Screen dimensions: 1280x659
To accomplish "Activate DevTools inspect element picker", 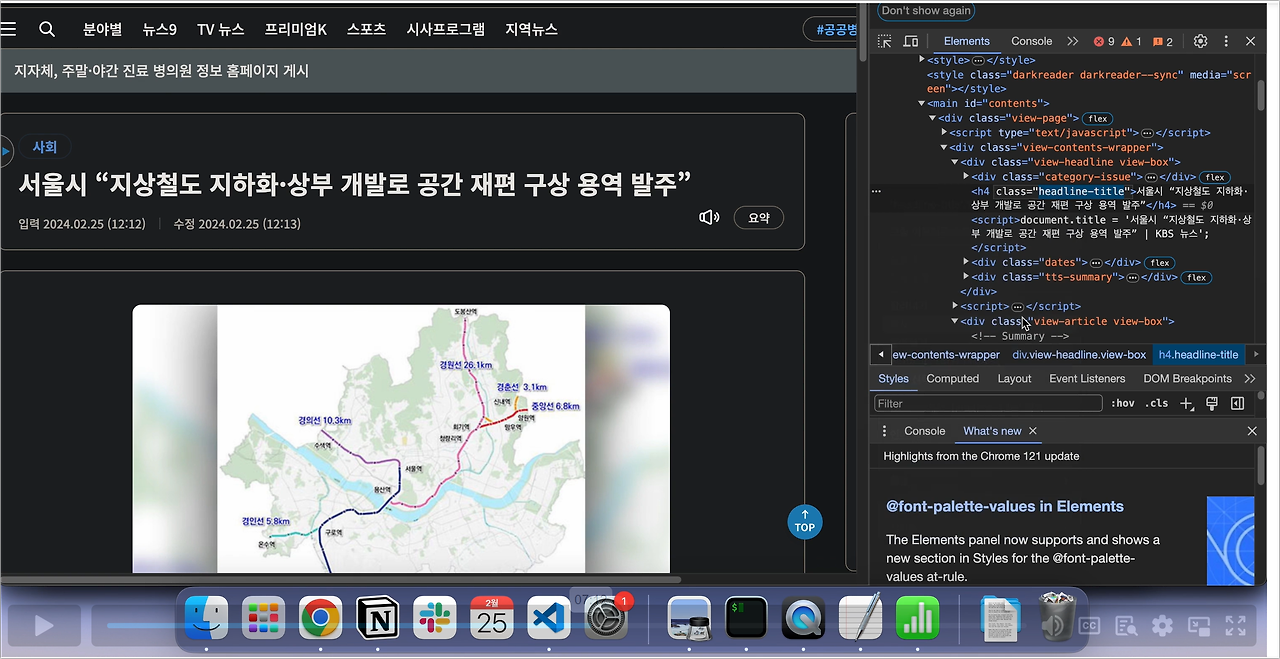I will (x=885, y=41).
